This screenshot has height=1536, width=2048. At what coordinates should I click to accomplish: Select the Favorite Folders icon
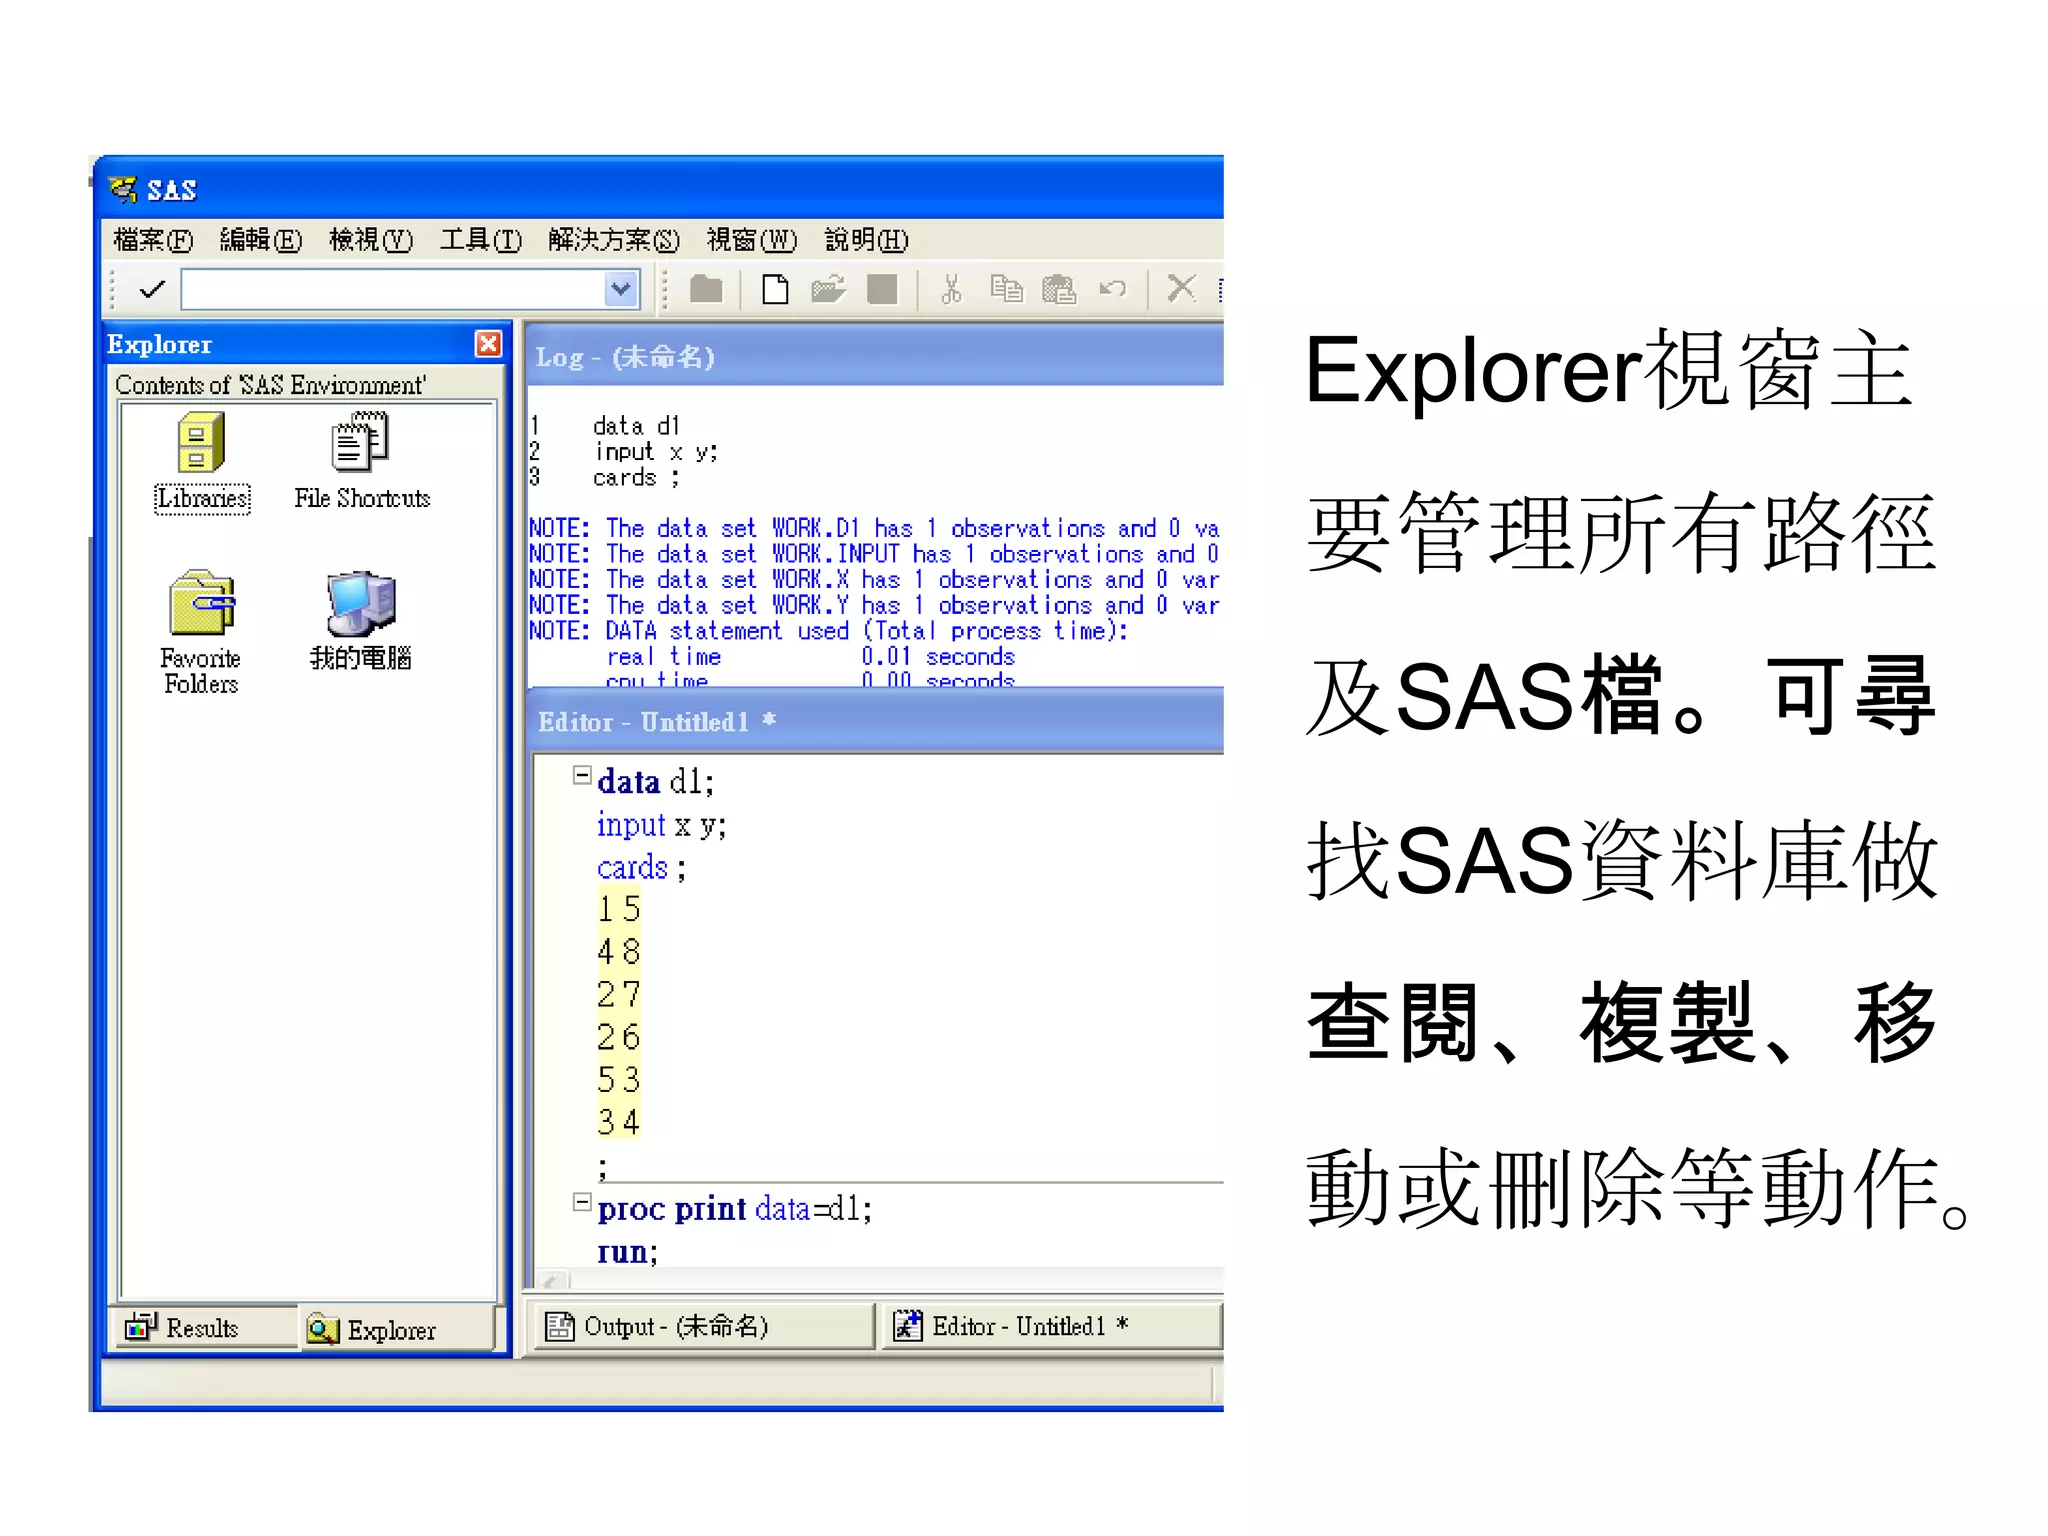(201, 632)
